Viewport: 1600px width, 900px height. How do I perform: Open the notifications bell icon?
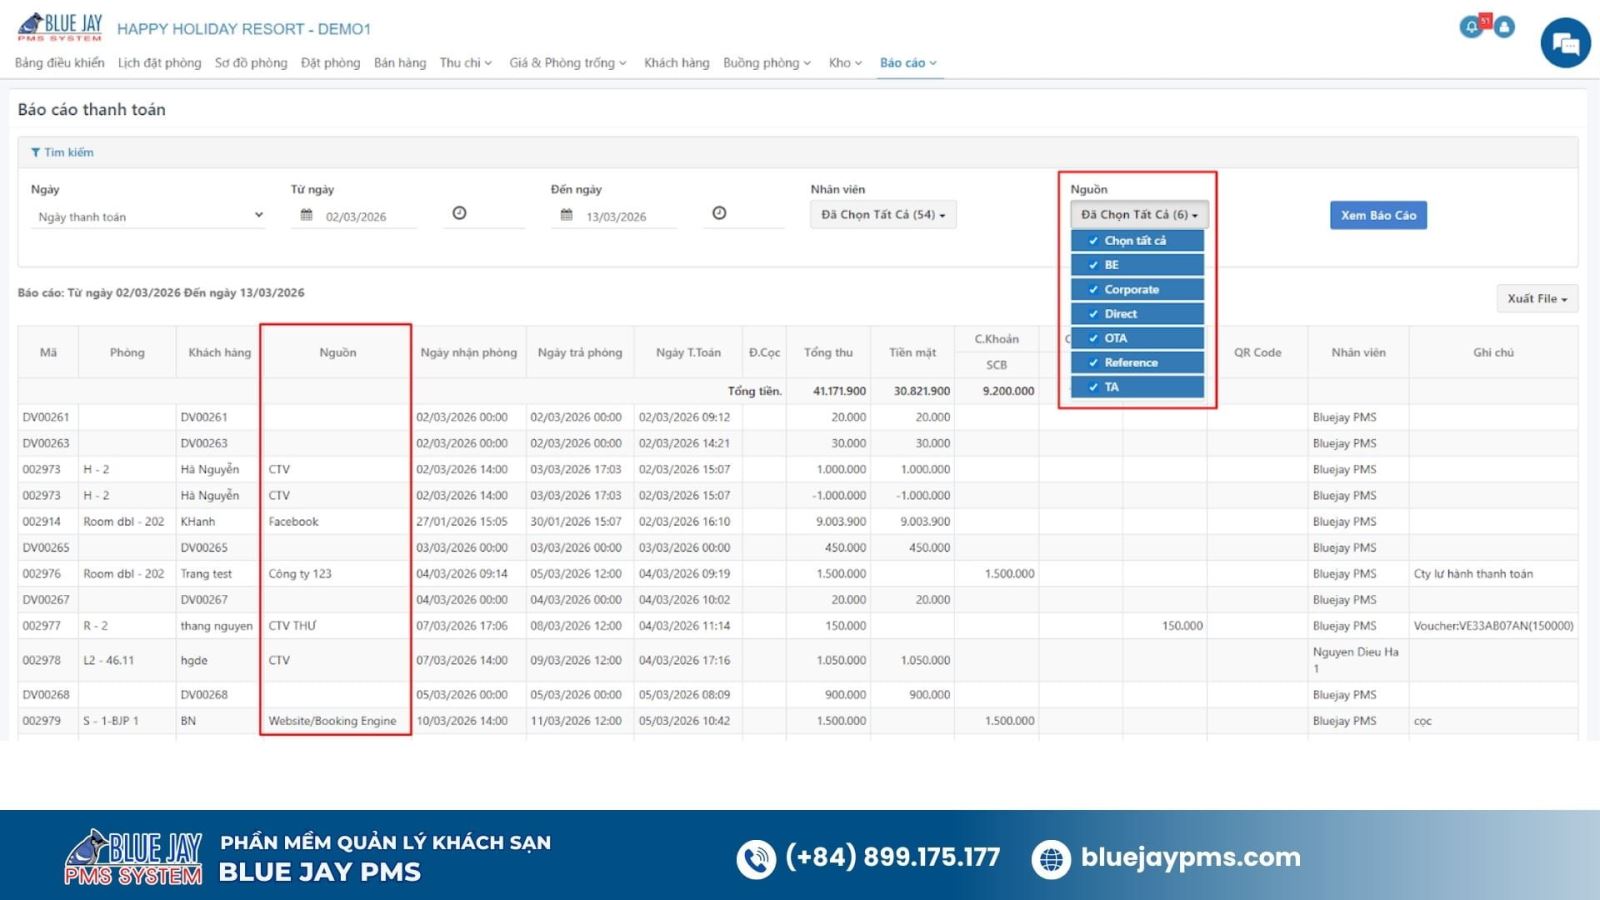(1471, 27)
